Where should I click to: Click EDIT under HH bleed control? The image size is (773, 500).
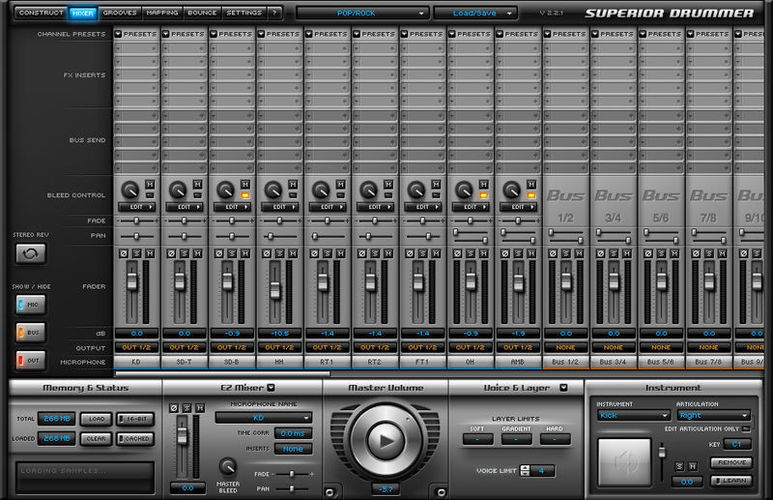pos(280,207)
